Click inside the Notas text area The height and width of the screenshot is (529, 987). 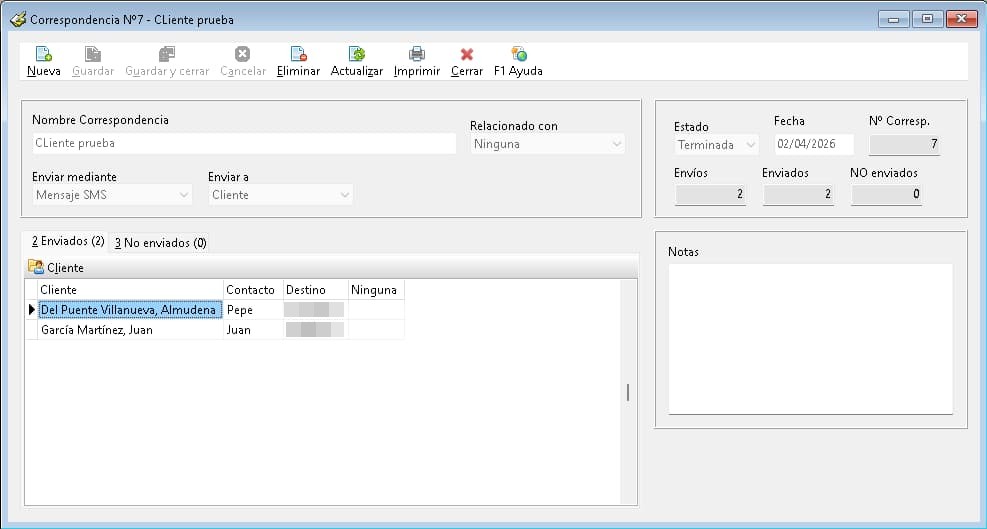[x=810, y=338]
